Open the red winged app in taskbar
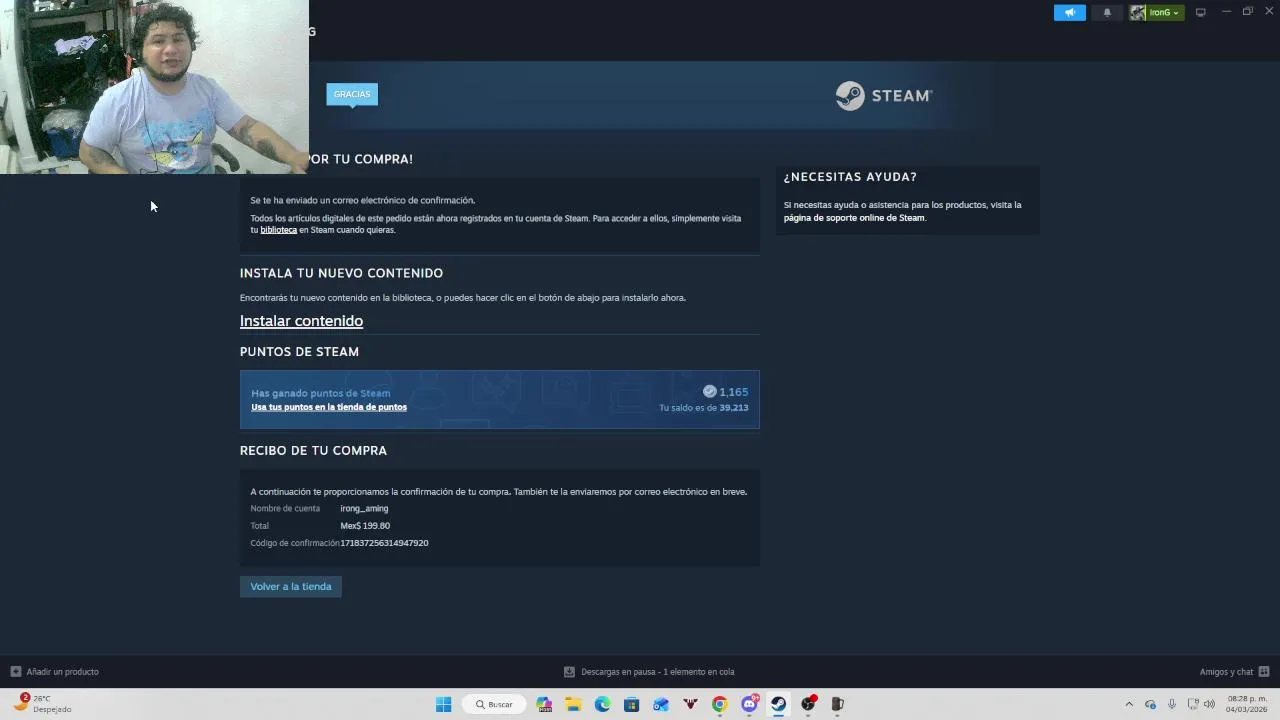 690,704
